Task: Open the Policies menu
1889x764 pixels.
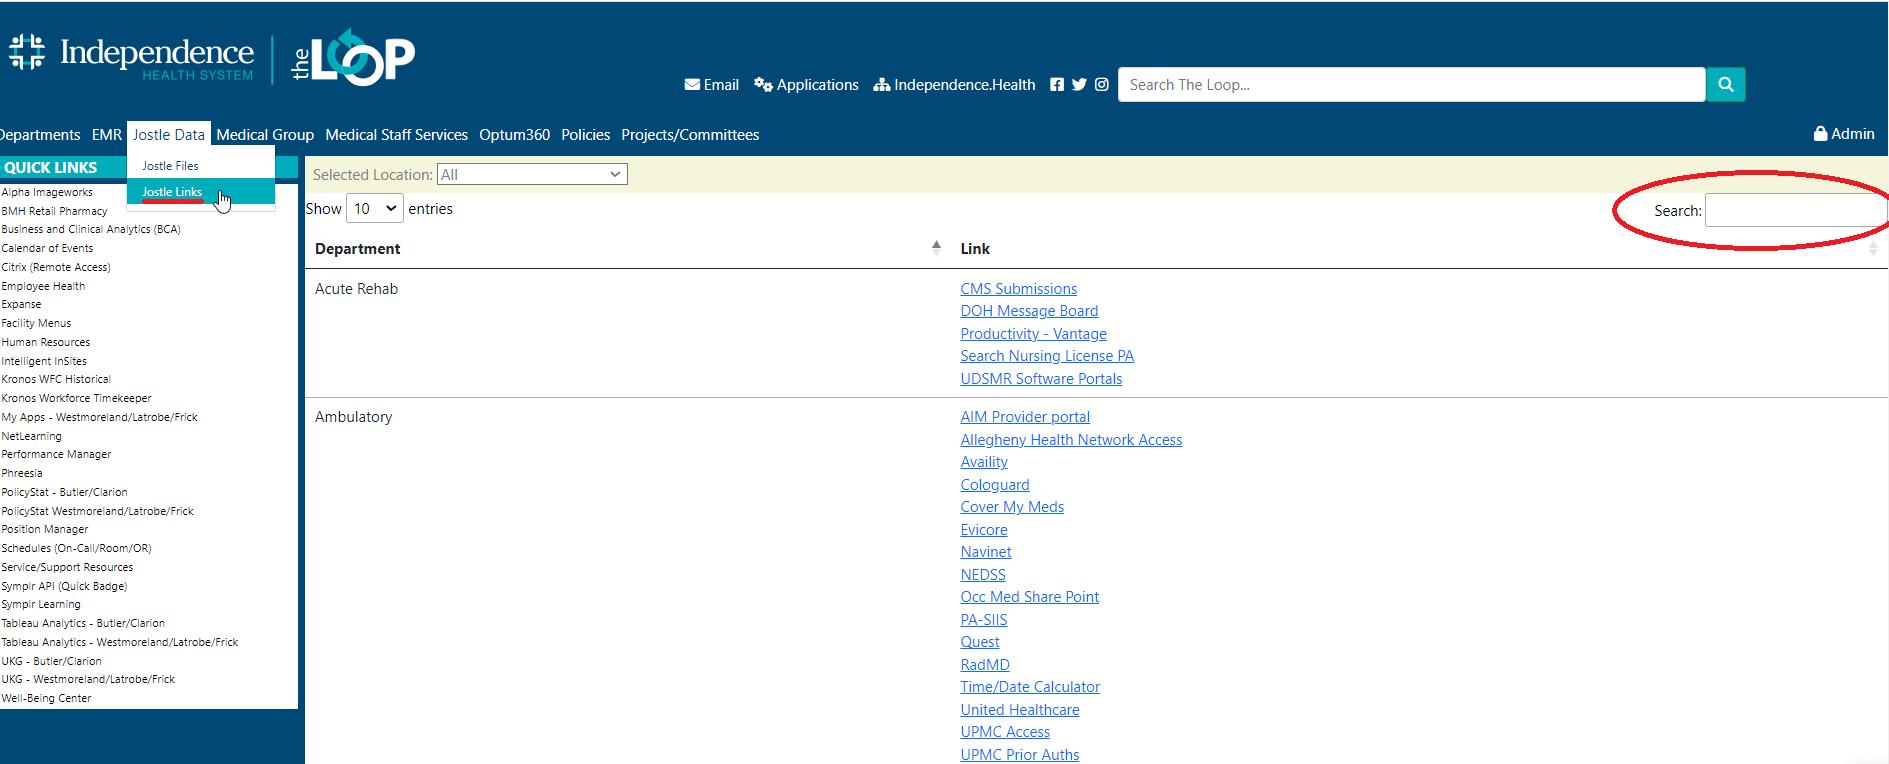Action: click(x=585, y=135)
